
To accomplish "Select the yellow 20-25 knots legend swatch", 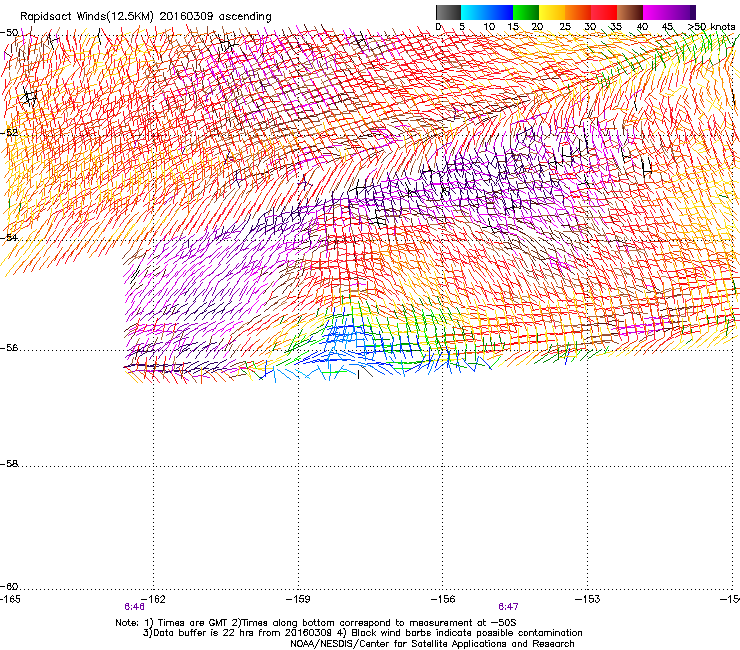I will pos(552,12).
